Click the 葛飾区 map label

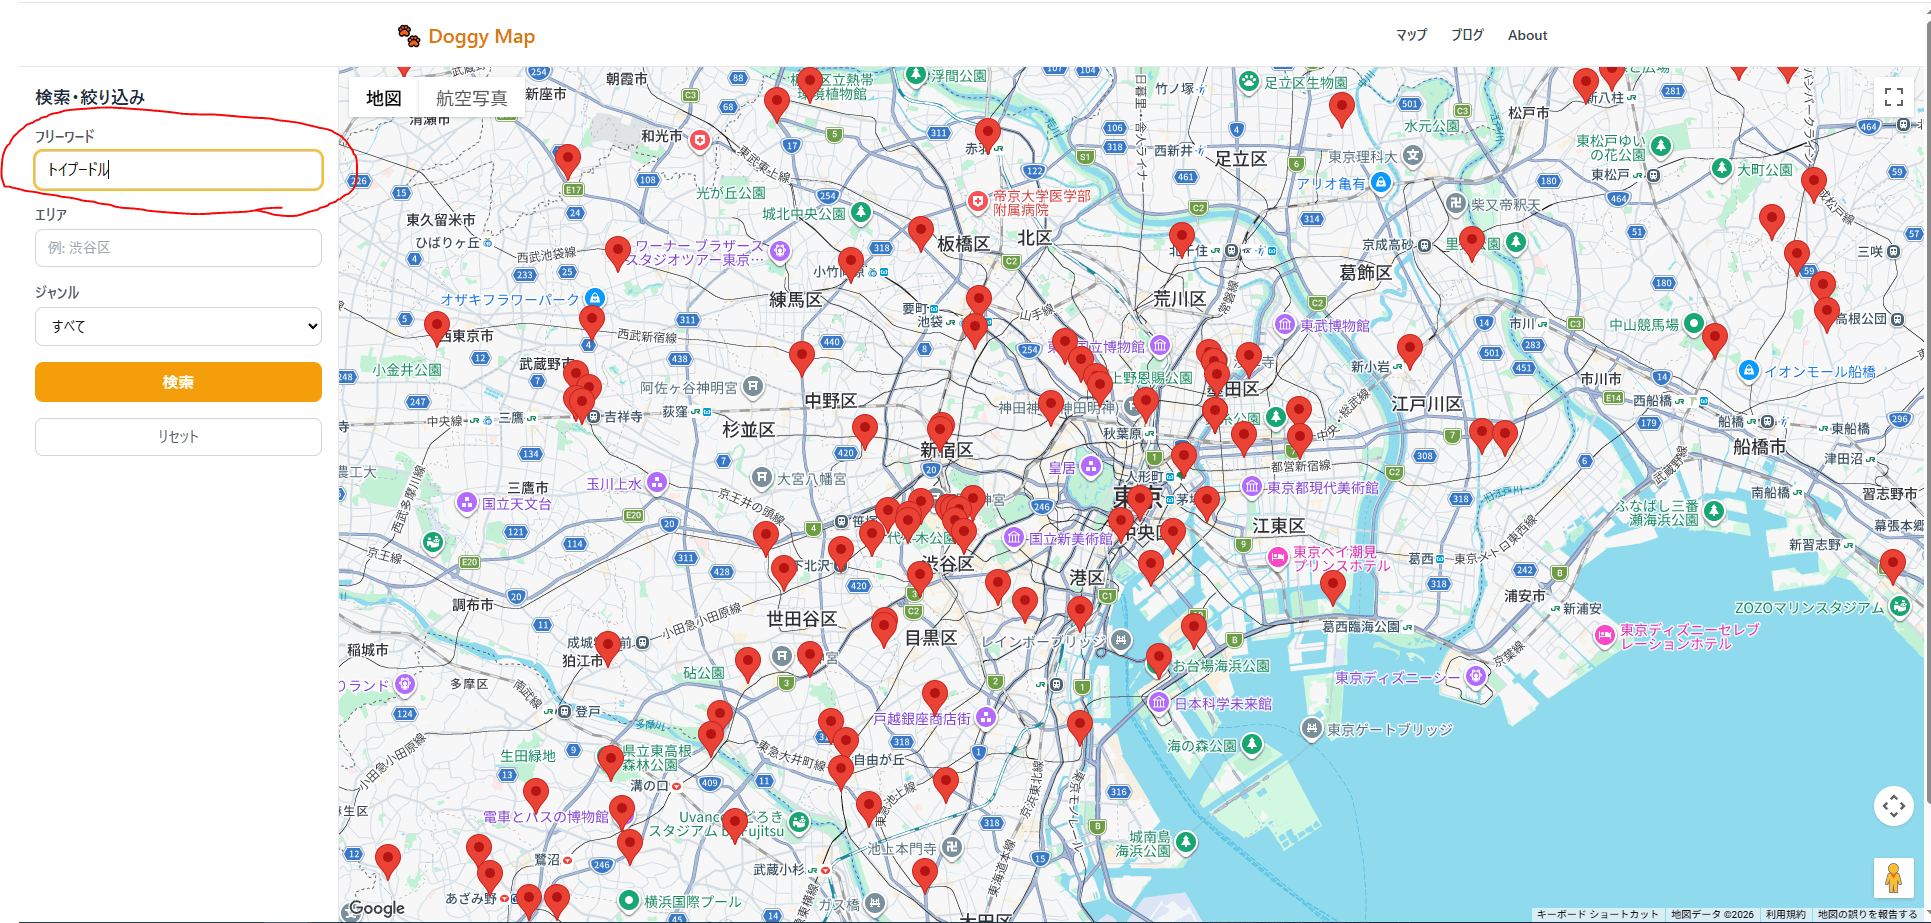click(x=1366, y=273)
